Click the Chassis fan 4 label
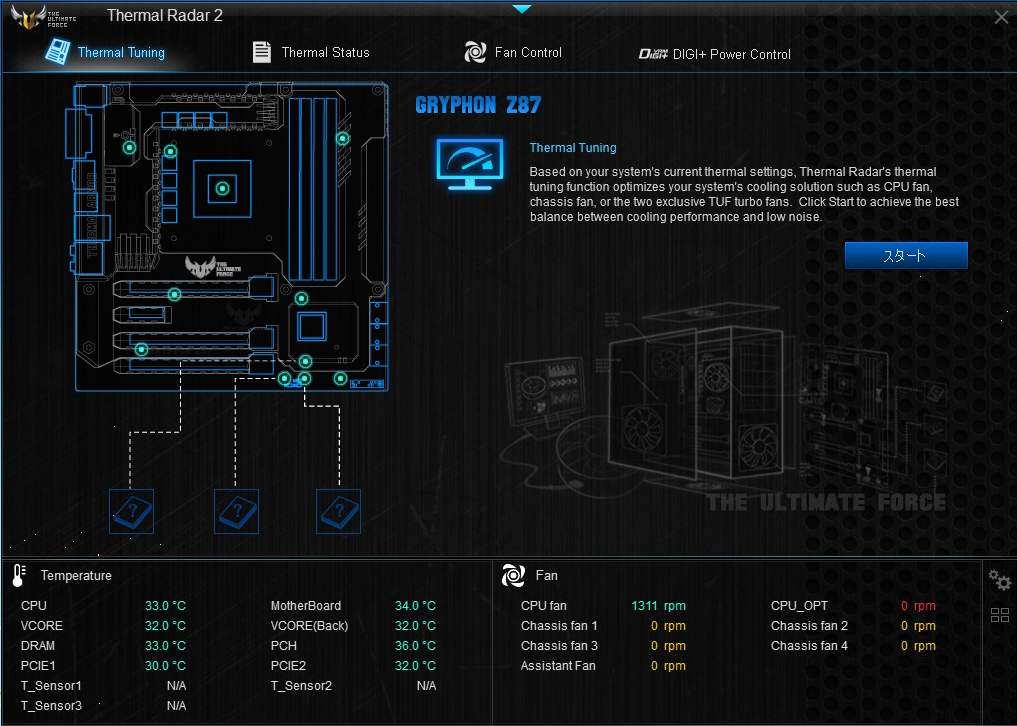This screenshot has height=726, width=1017. point(809,646)
